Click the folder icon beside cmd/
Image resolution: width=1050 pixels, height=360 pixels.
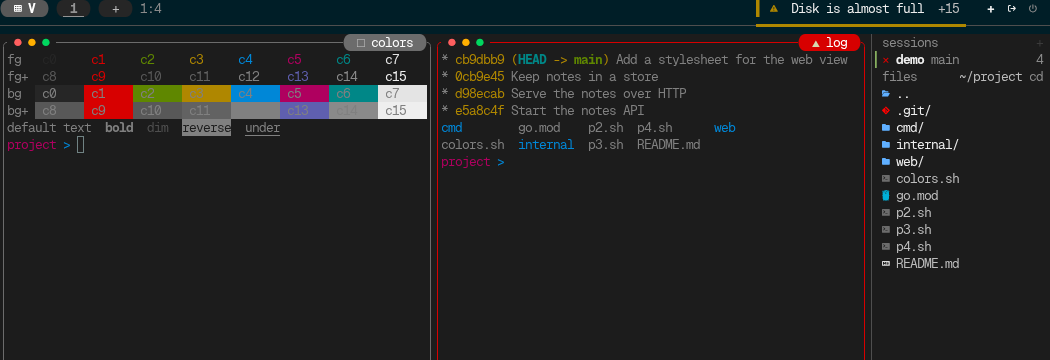(x=886, y=128)
